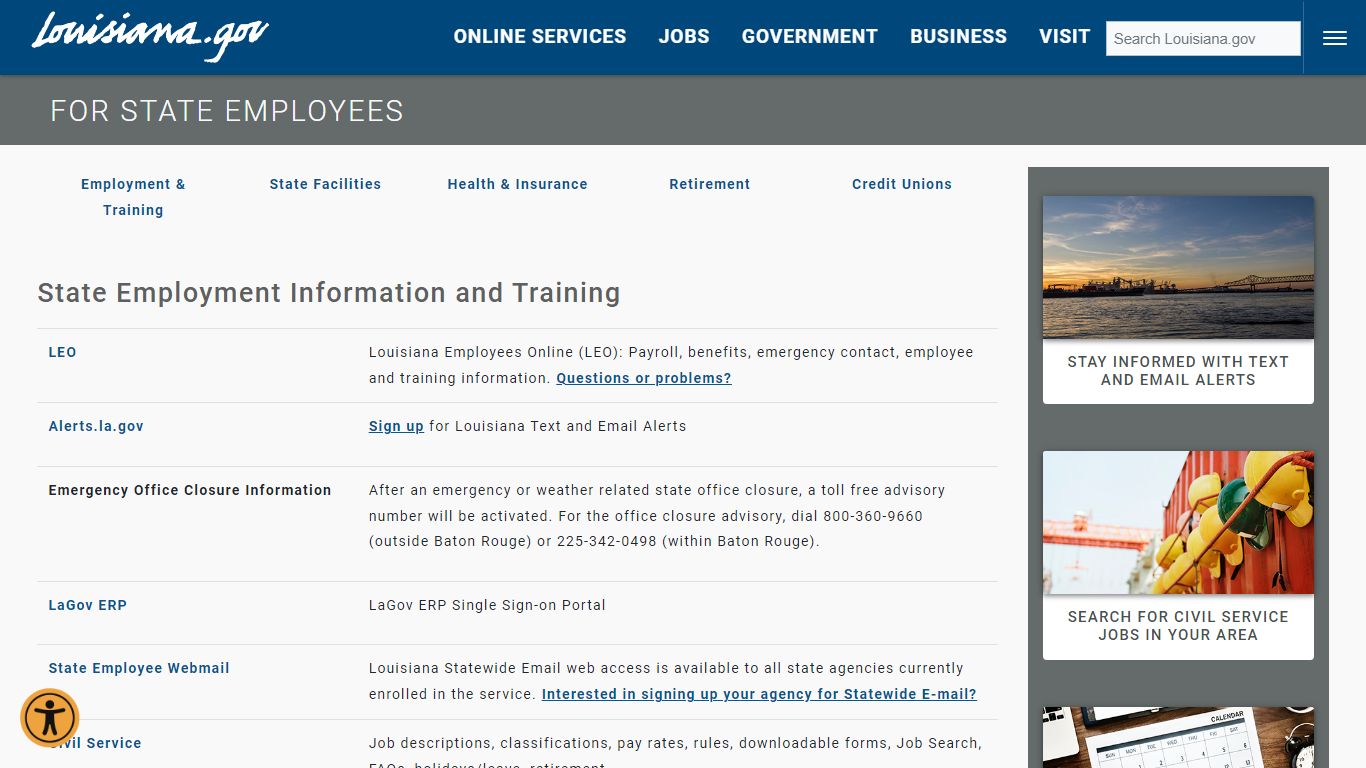Open the VISIT menu
The height and width of the screenshot is (768, 1366).
click(1064, 36)
